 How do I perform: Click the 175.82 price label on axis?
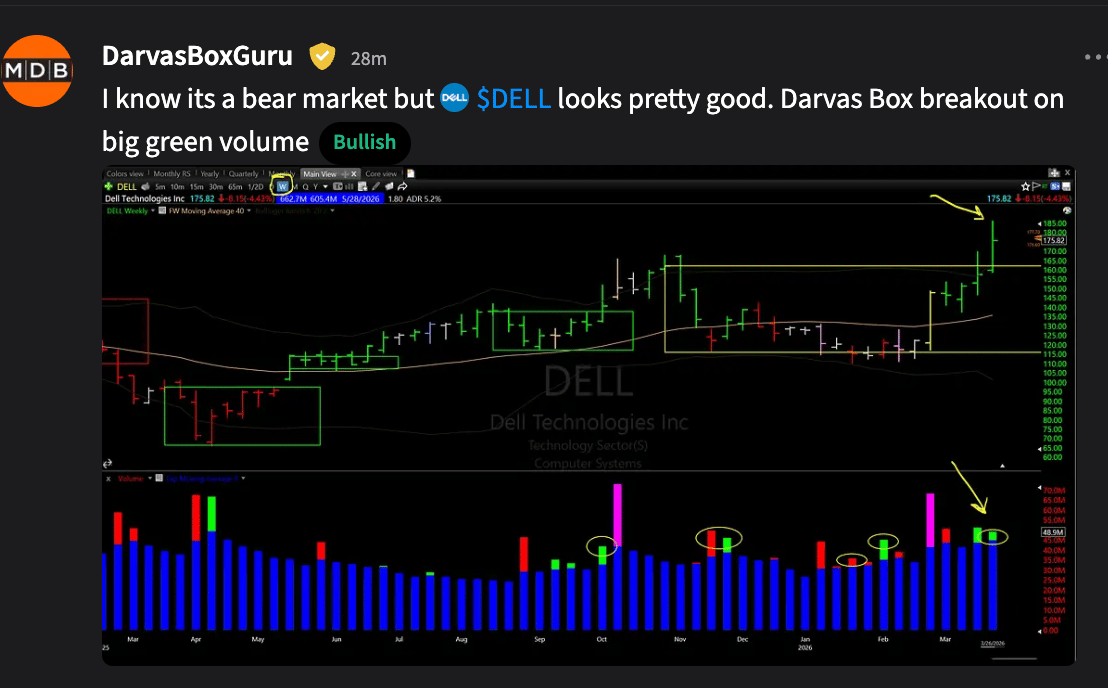pos(1054,241)
